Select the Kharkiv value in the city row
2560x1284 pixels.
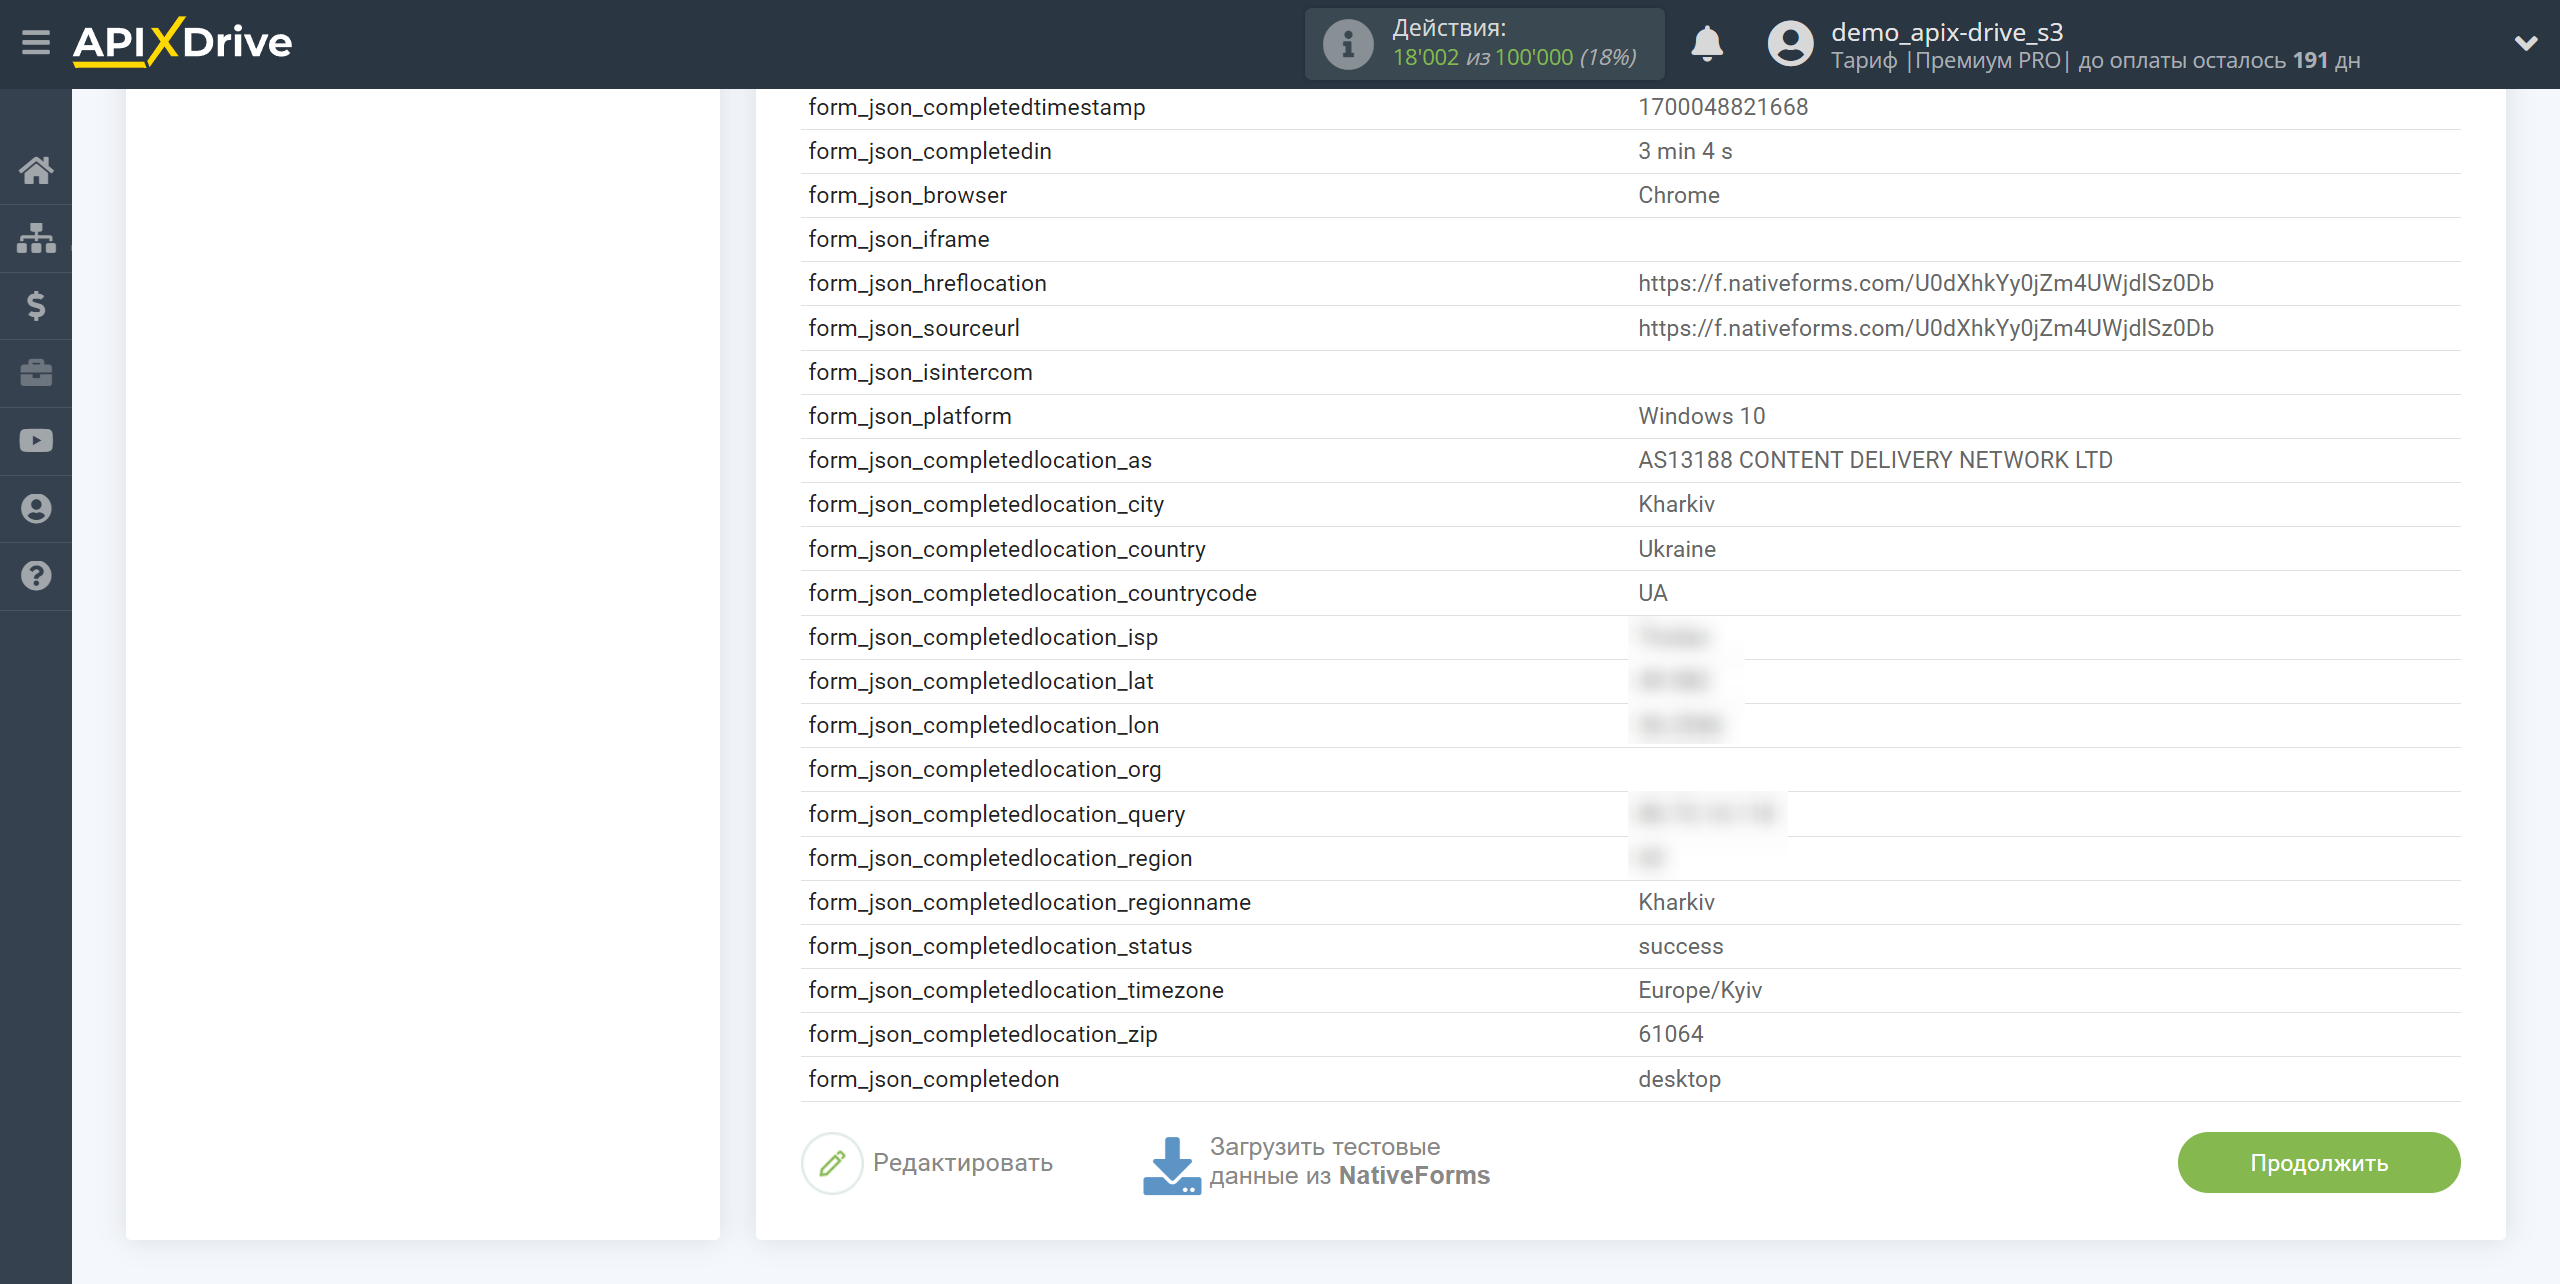coord(1676,504)
